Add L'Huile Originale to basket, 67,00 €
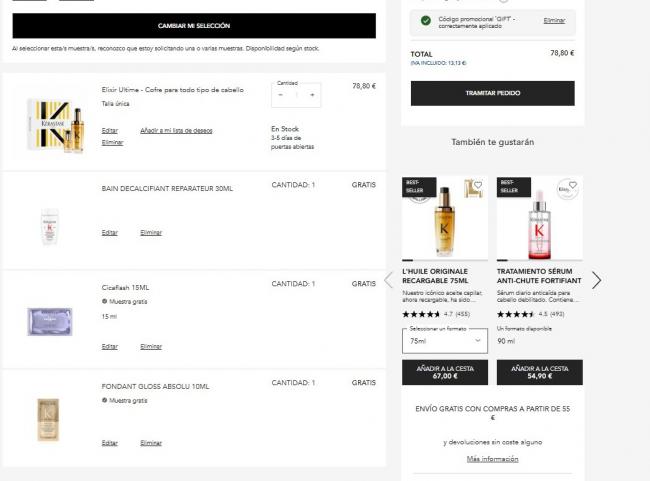The image size is (650, 481). (x=444, y=372)
